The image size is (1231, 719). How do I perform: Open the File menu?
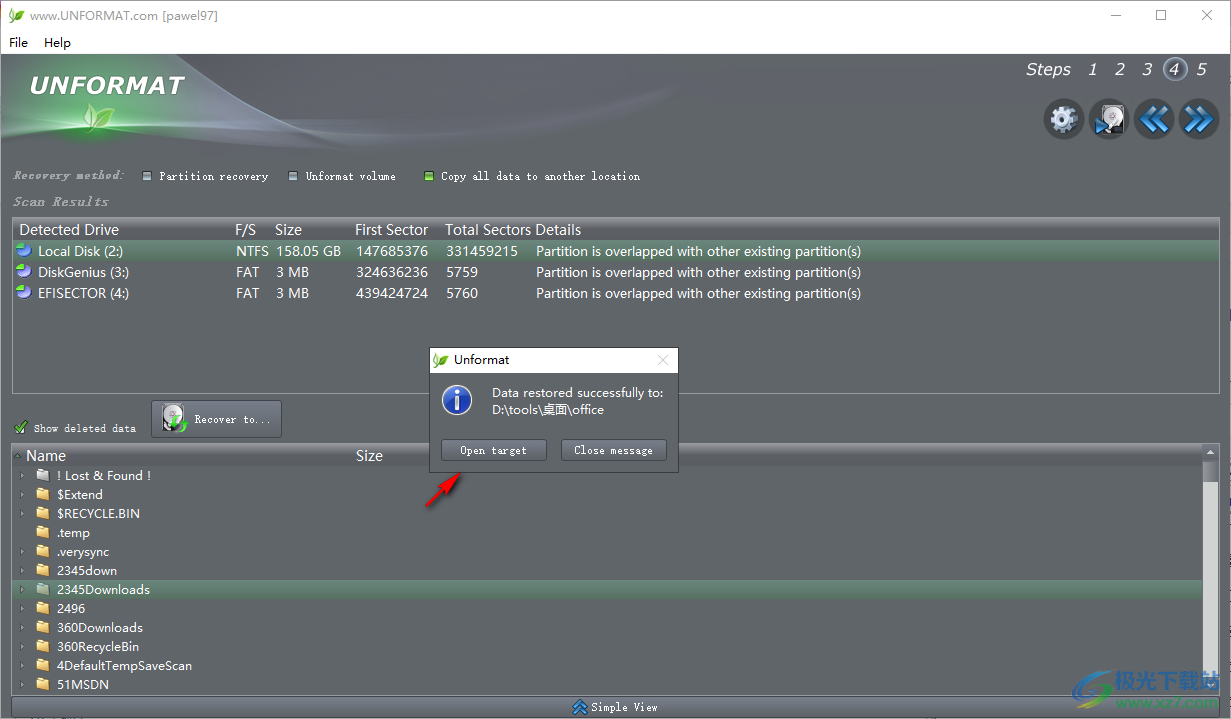pyautogui.click(x=18, y=43)
